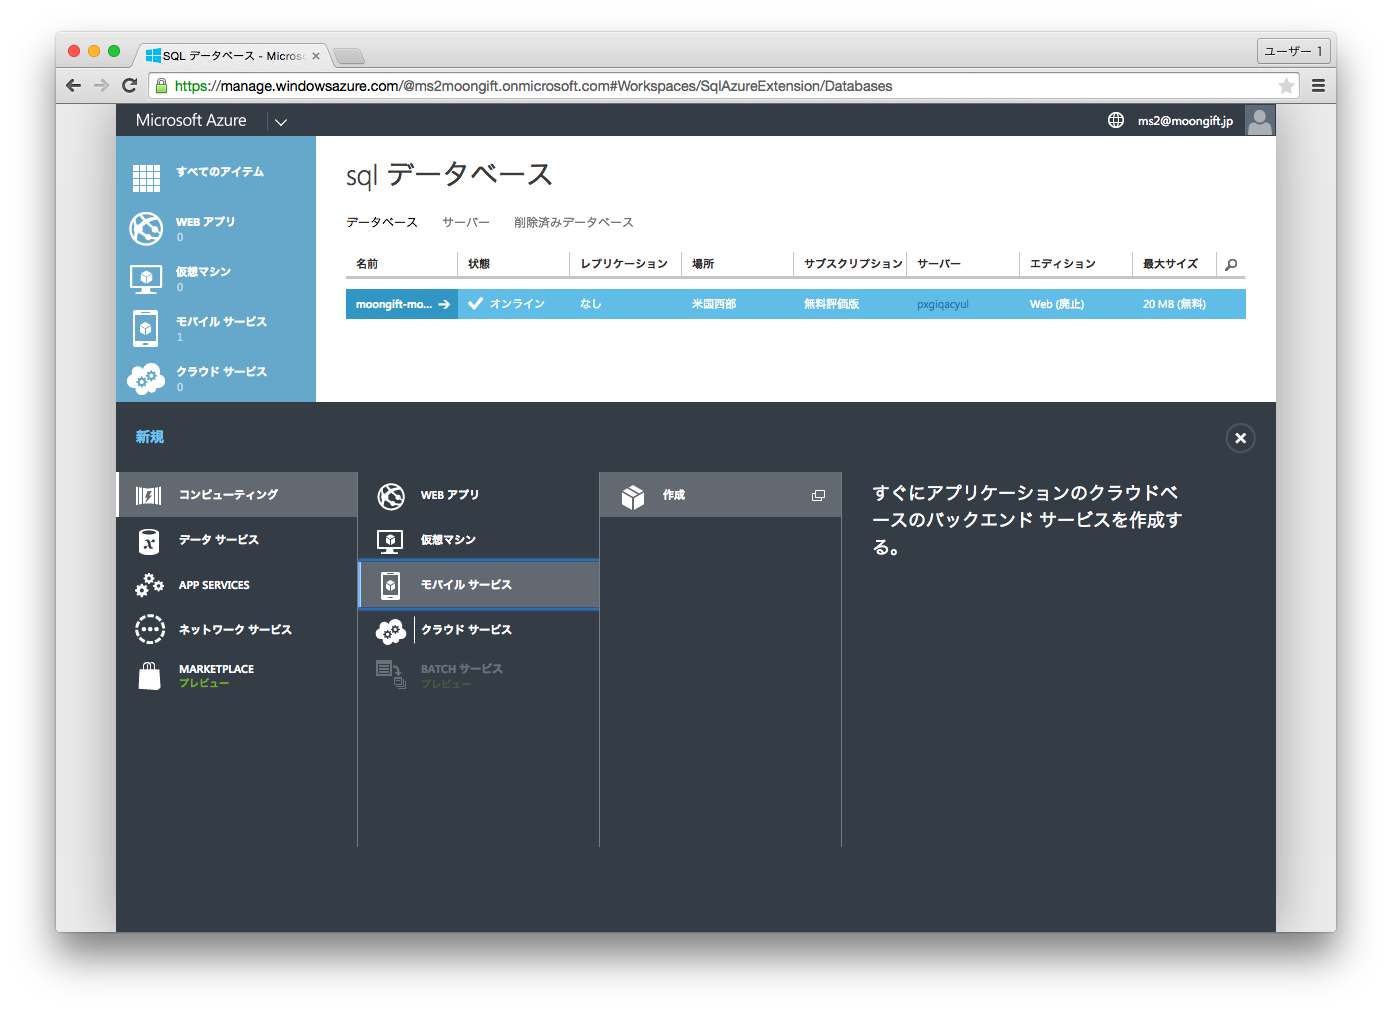Open the moongift-mo database arrow link
Image resolution: width=1392 pixels, height=1012 pixels.
click(443, 304)
